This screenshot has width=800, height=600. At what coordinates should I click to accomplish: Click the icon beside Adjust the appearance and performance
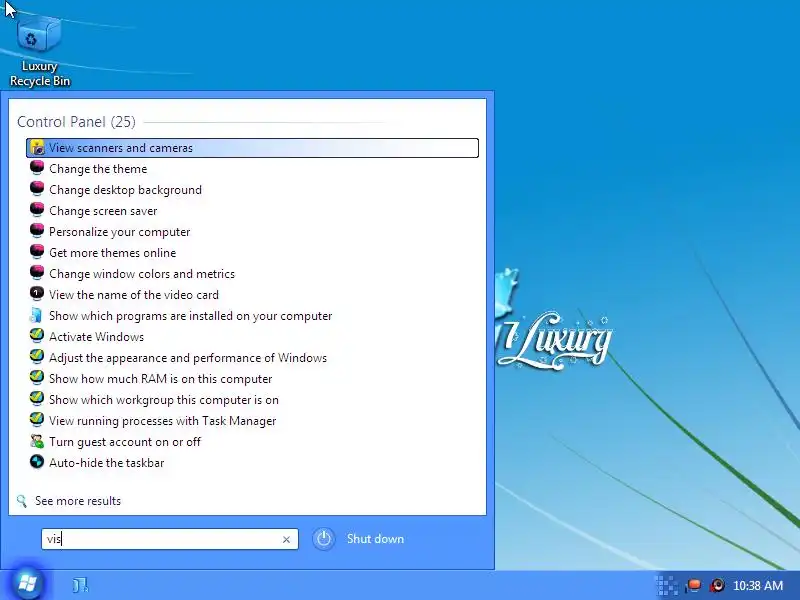point(37,357)
